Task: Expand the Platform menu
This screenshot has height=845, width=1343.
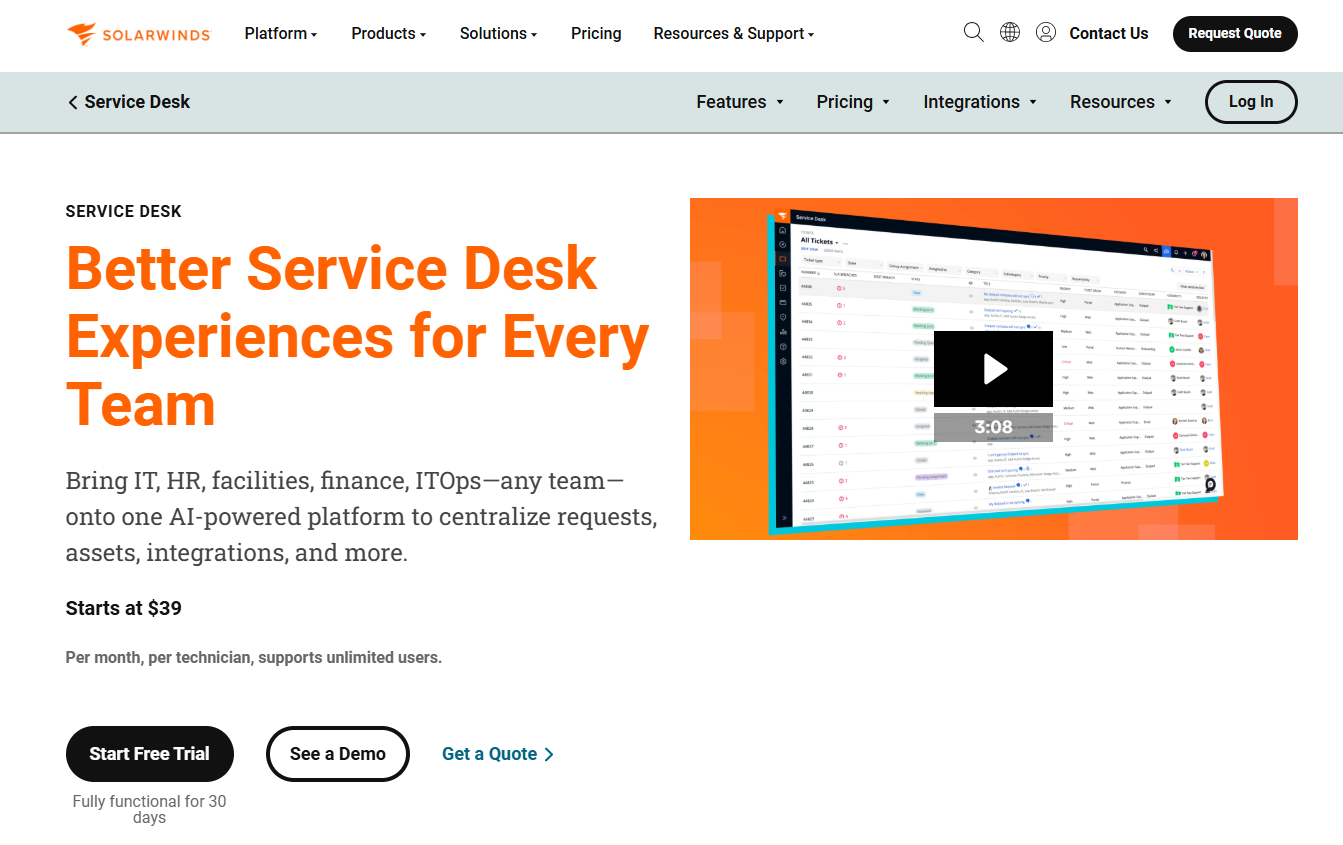Action: 281,34
